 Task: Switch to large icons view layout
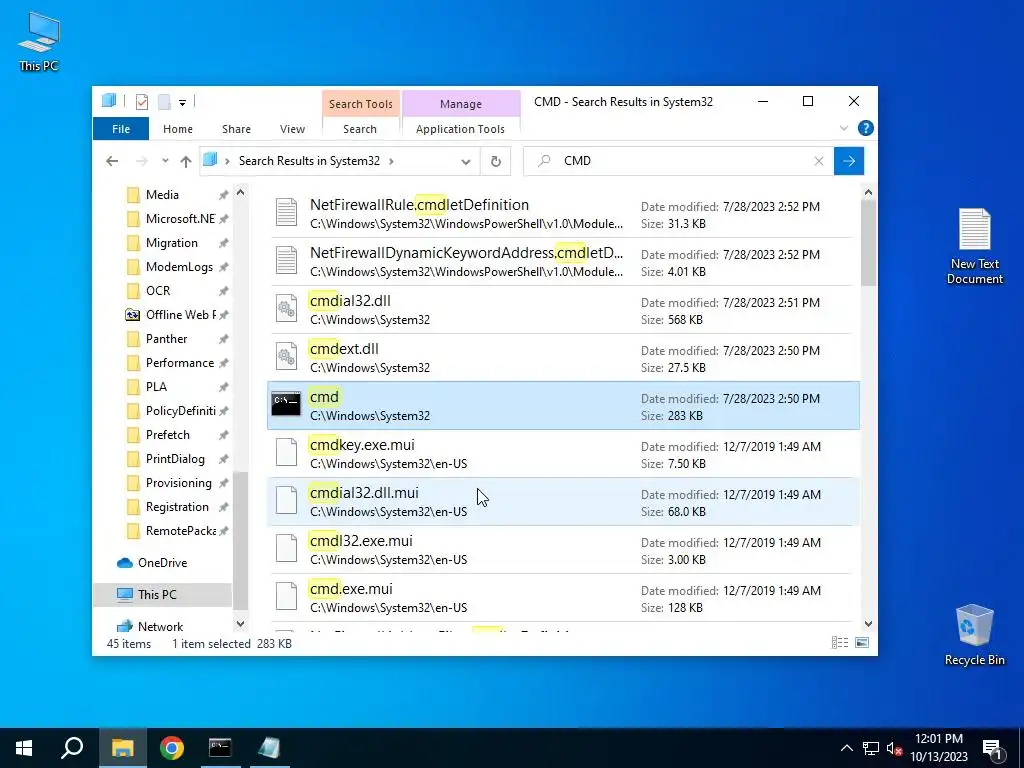click(x=862, y=643)
